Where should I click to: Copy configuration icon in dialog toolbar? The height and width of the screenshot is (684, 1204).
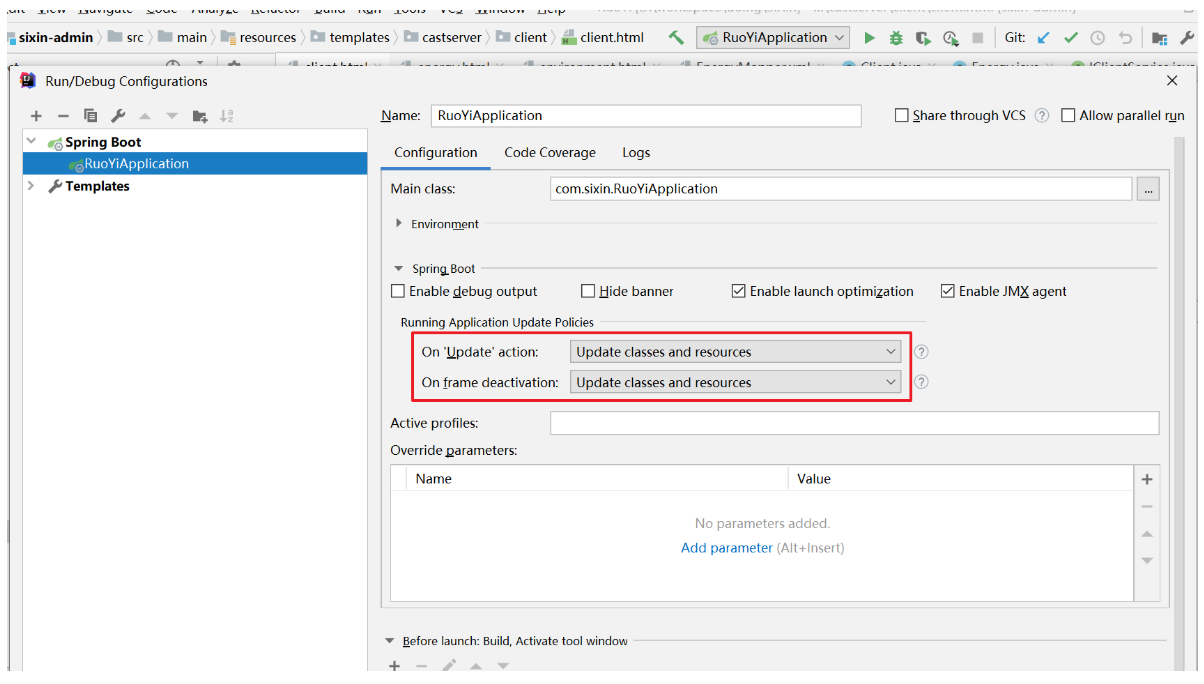click(x=91, y=116)
